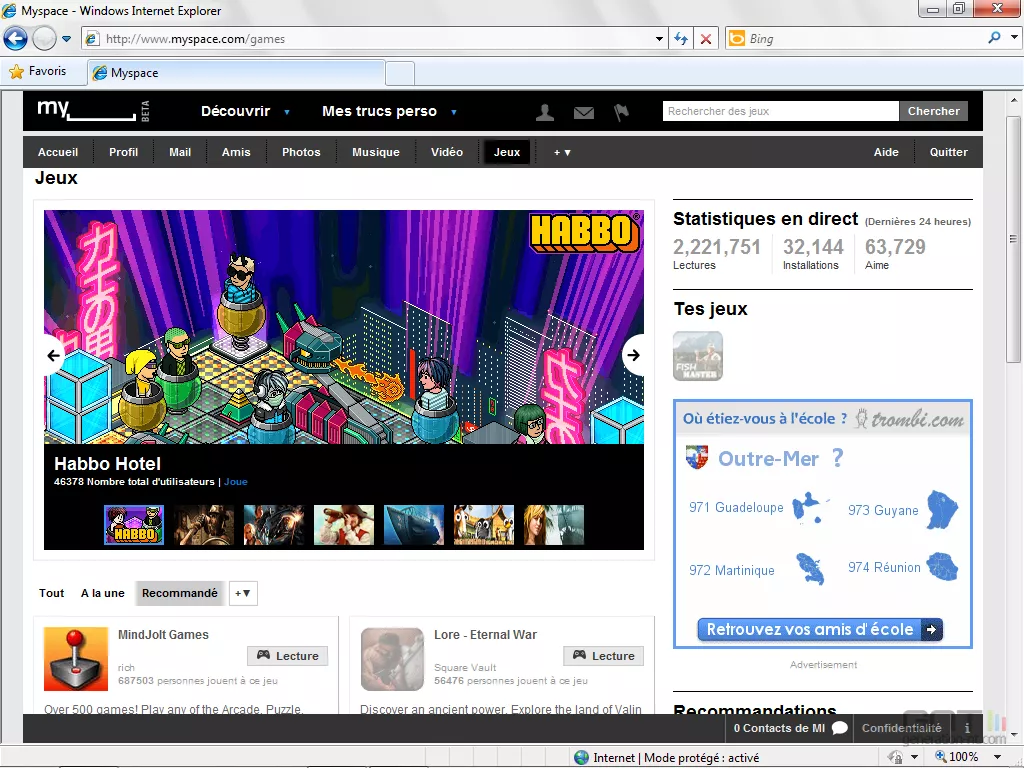Open the recent pages dropdown arrow

[67, 39]
